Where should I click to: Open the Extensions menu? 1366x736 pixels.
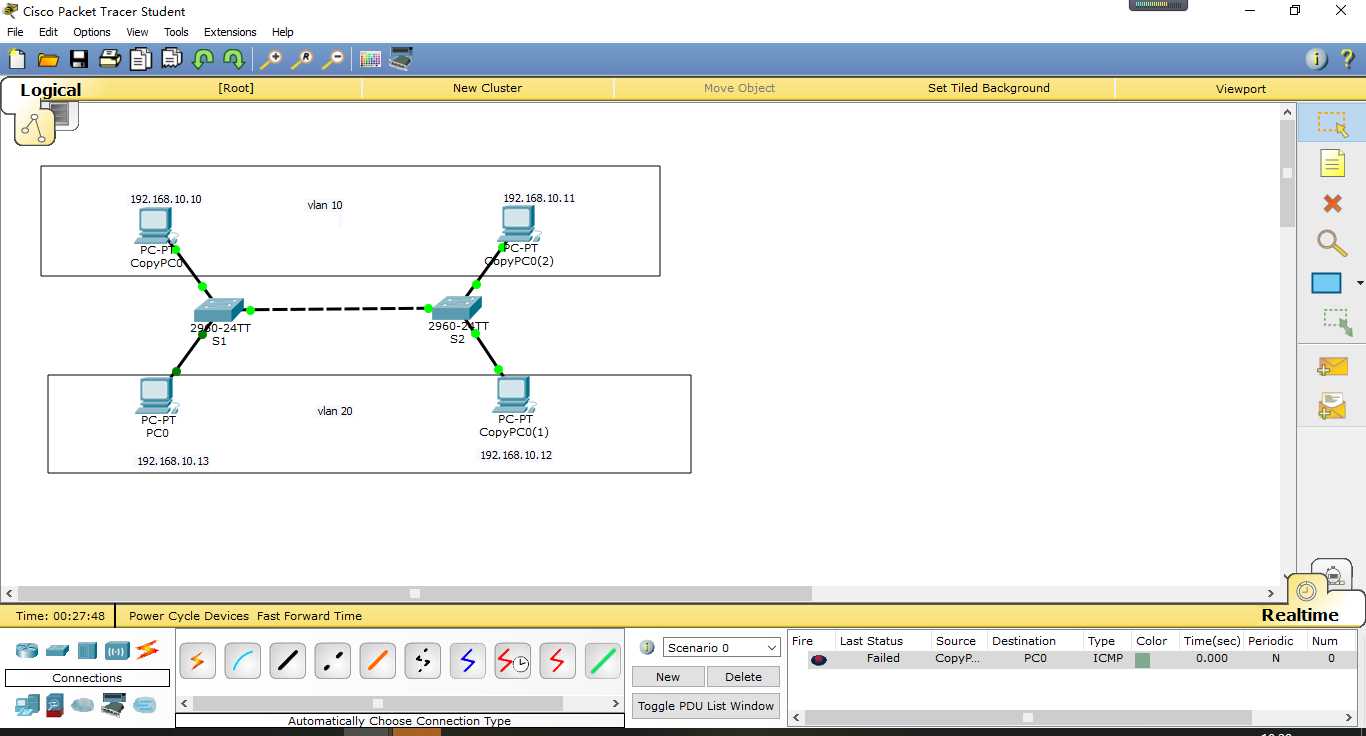coord(230,32)
